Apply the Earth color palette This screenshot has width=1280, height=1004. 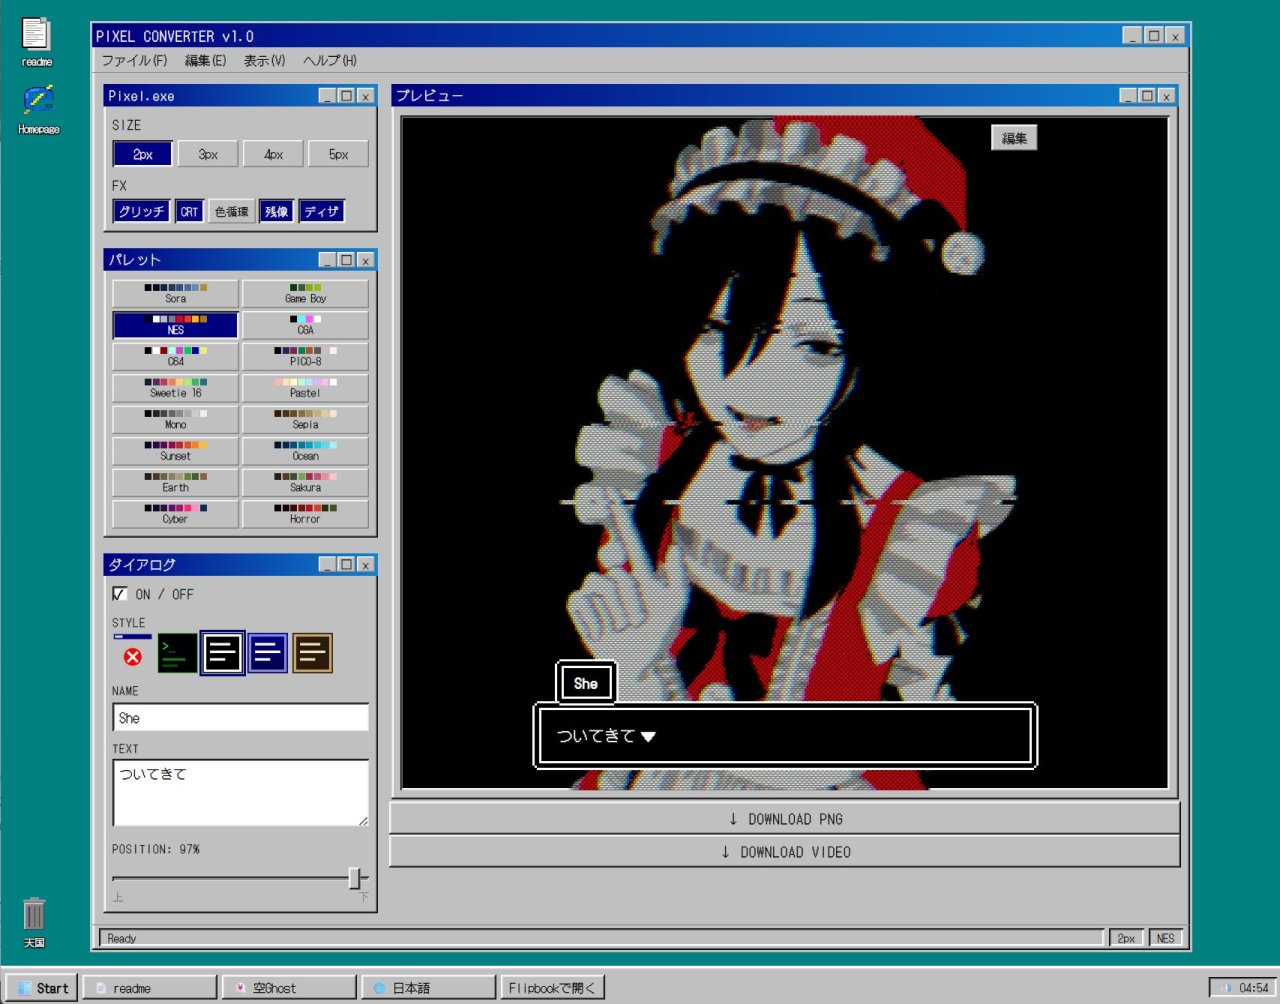point(175,483)
